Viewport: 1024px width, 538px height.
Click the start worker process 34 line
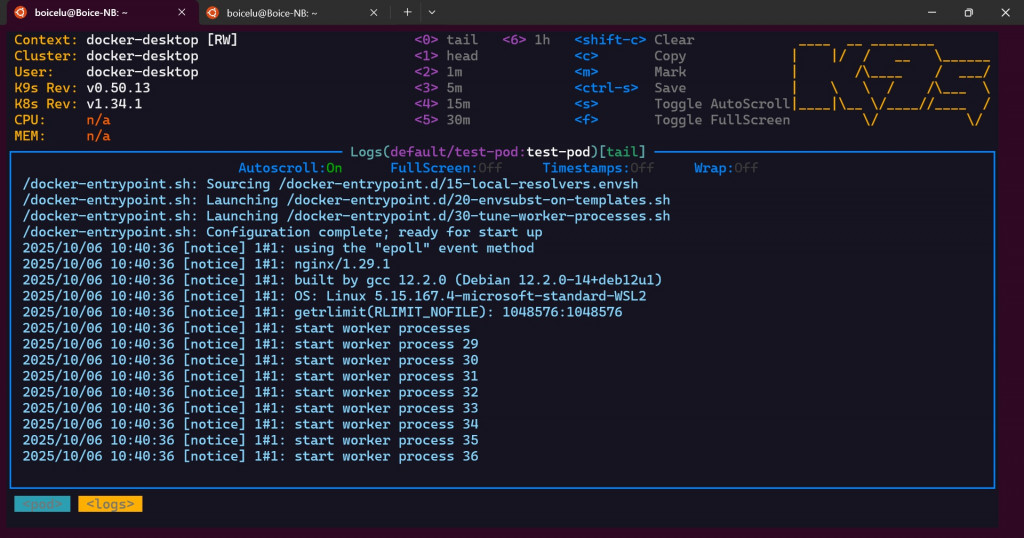pos(250,424)
